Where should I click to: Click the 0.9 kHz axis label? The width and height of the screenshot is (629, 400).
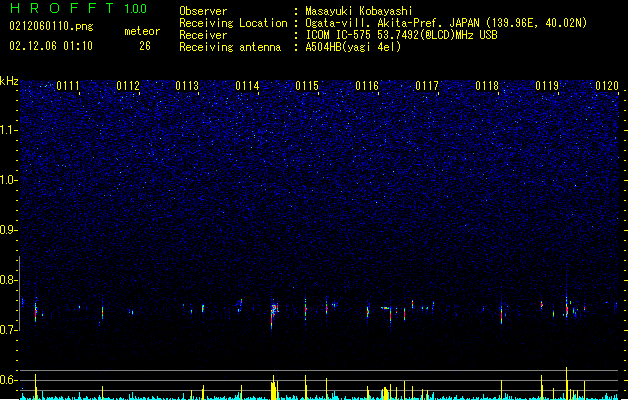tap(8, 230)
